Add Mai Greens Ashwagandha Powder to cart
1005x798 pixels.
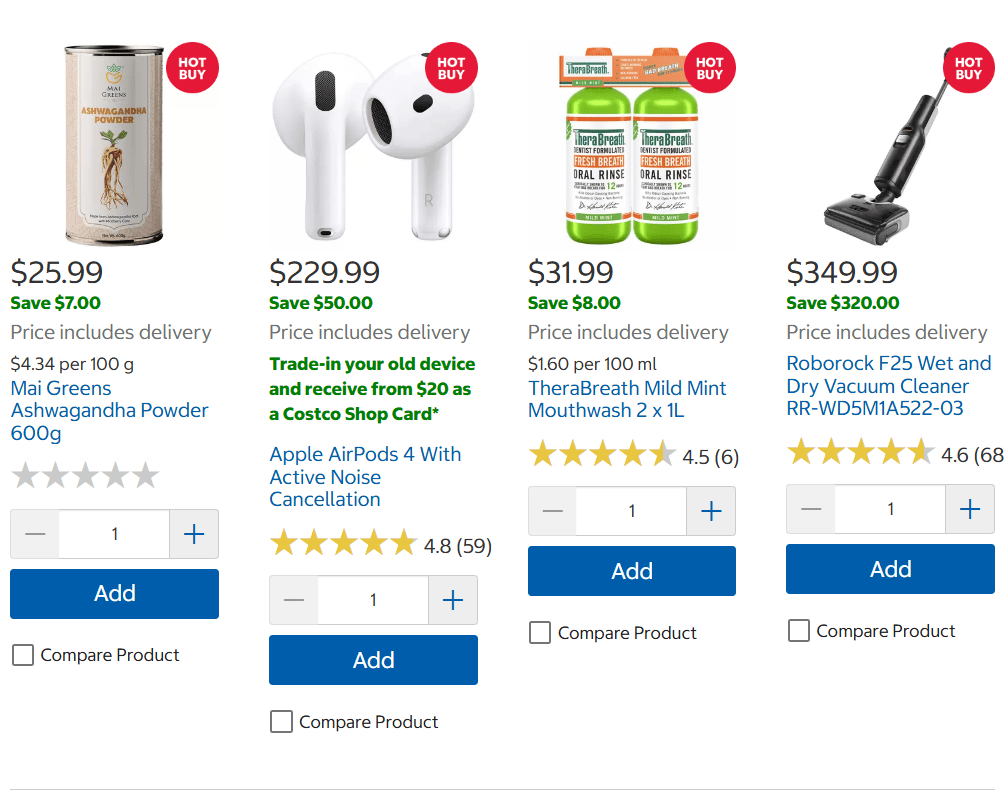[114, 594]
